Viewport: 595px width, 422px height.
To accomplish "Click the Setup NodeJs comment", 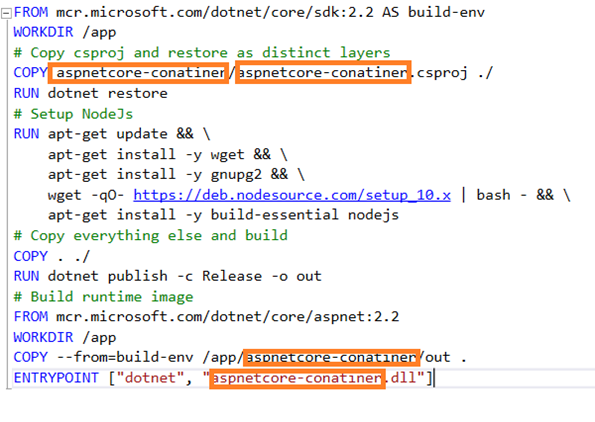I will [74, 114].
